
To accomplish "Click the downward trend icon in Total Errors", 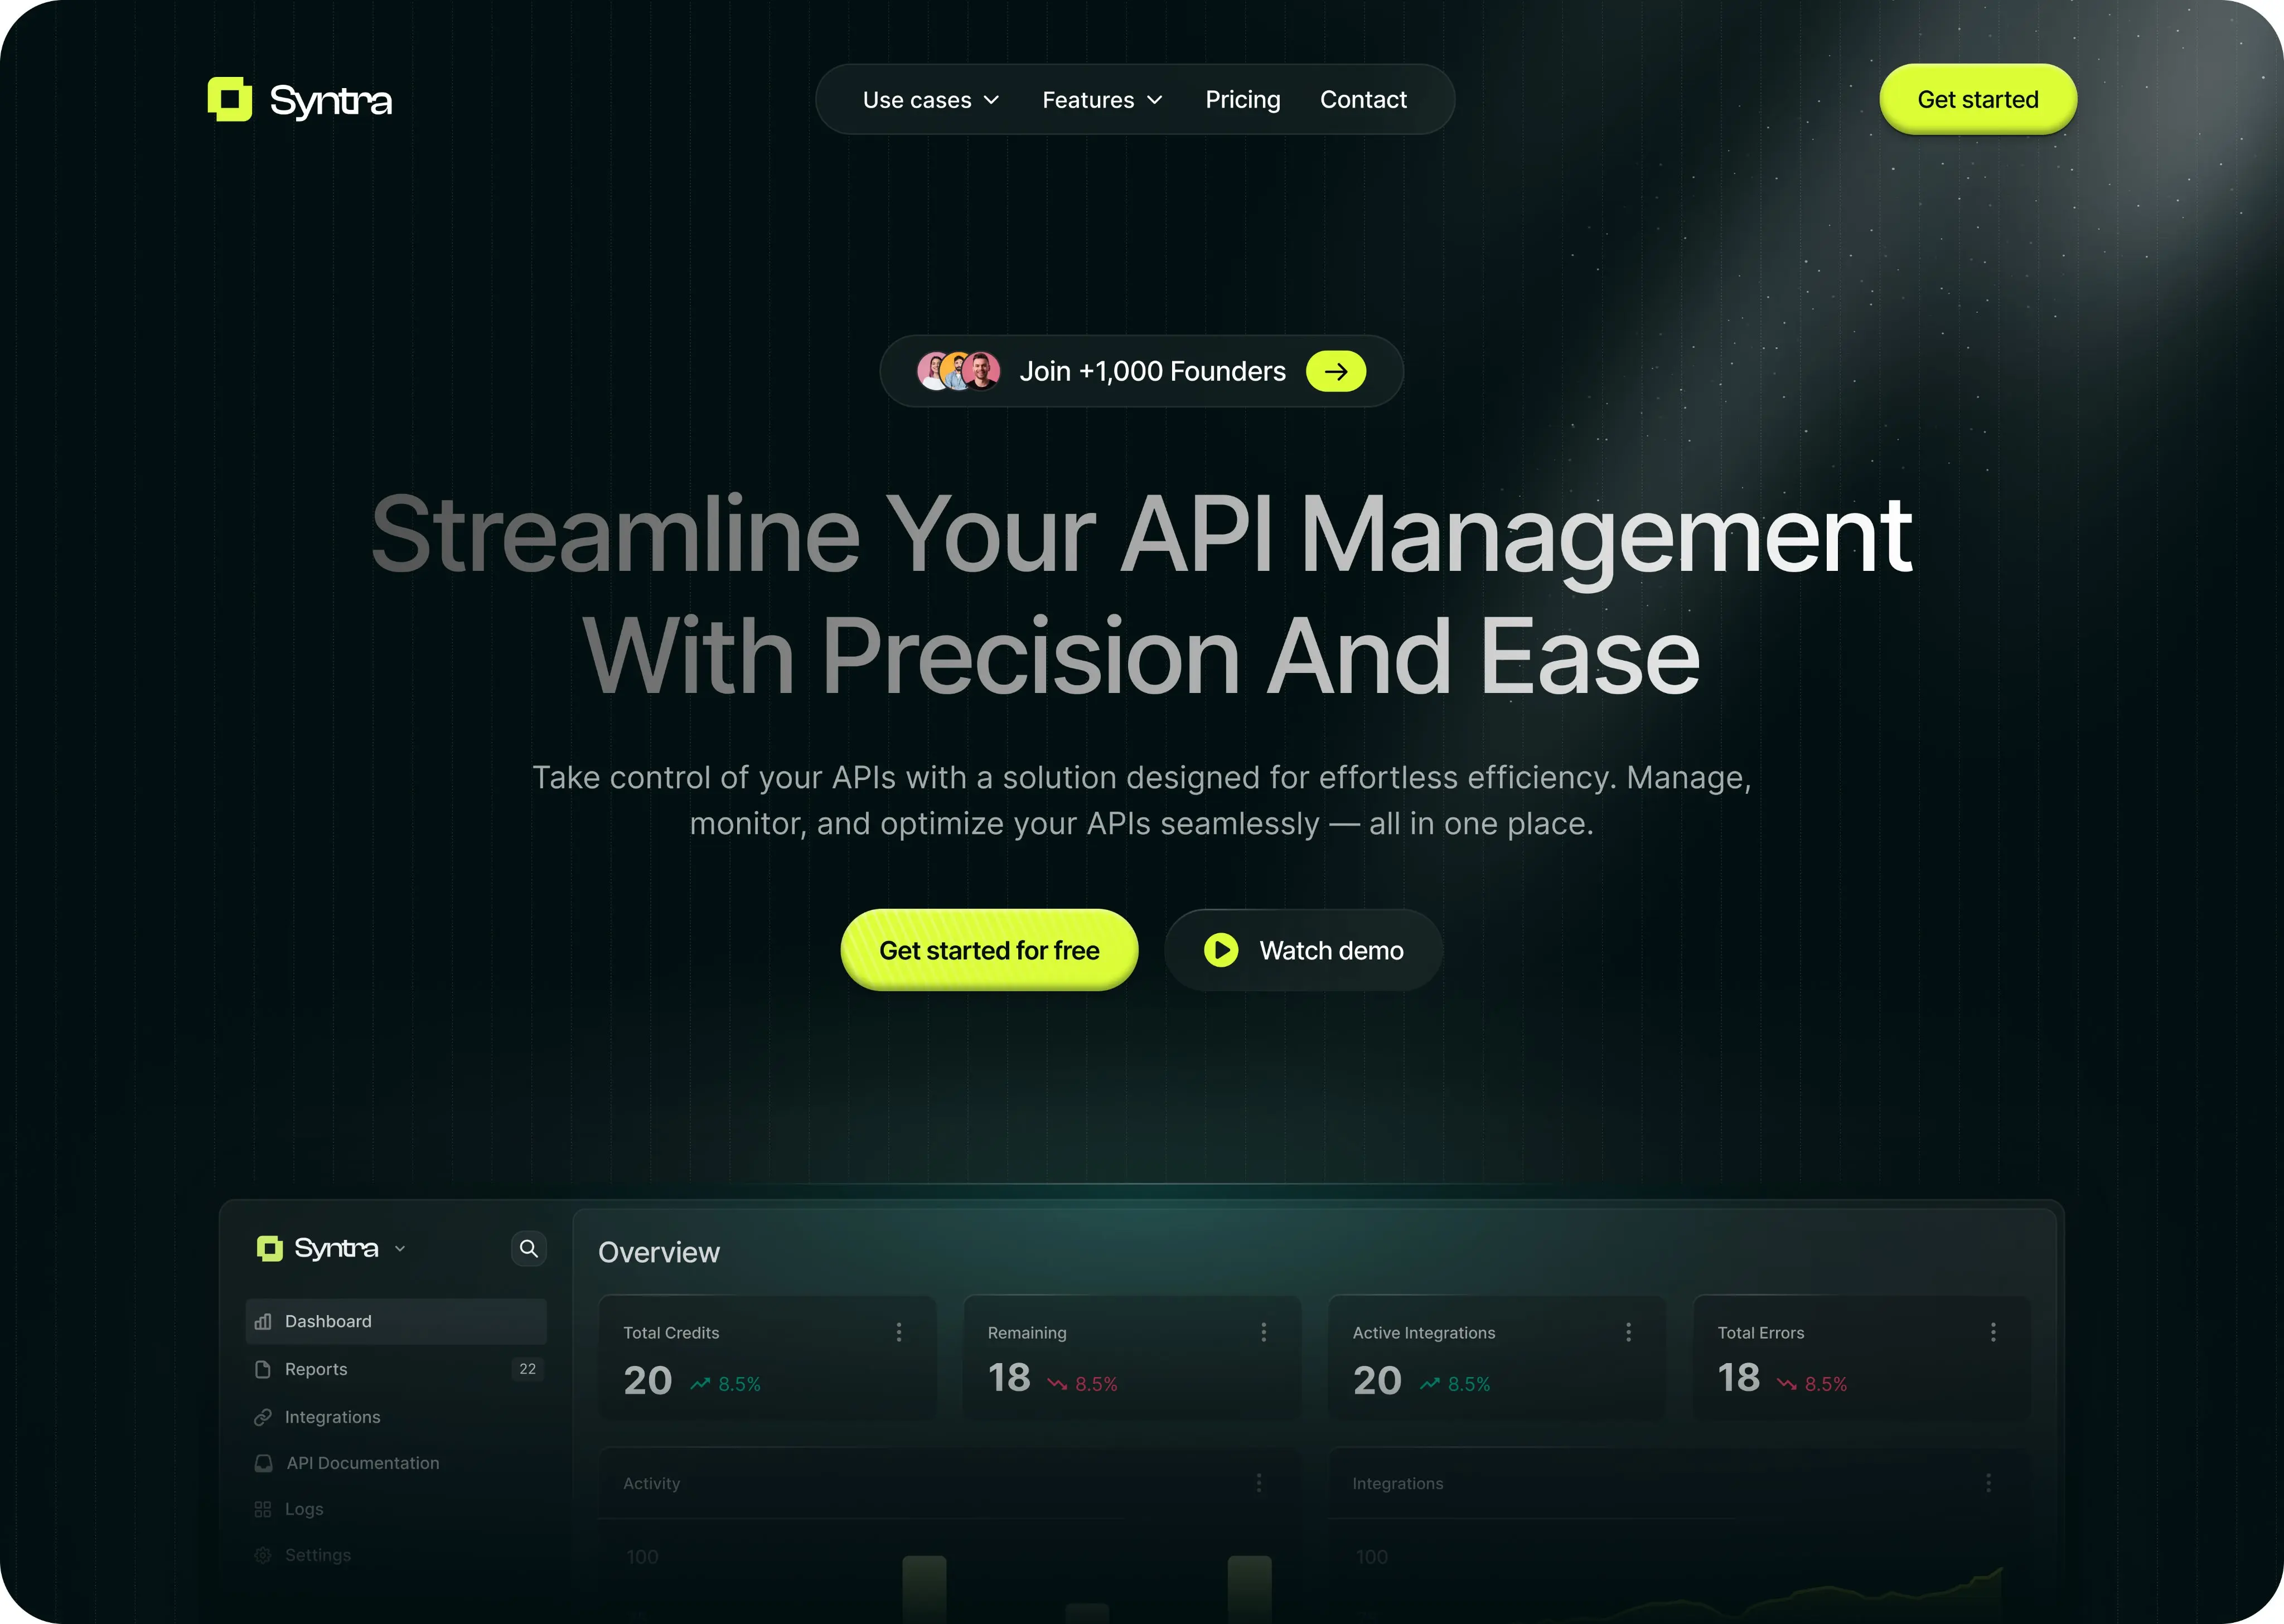I will (1787, 1384).
